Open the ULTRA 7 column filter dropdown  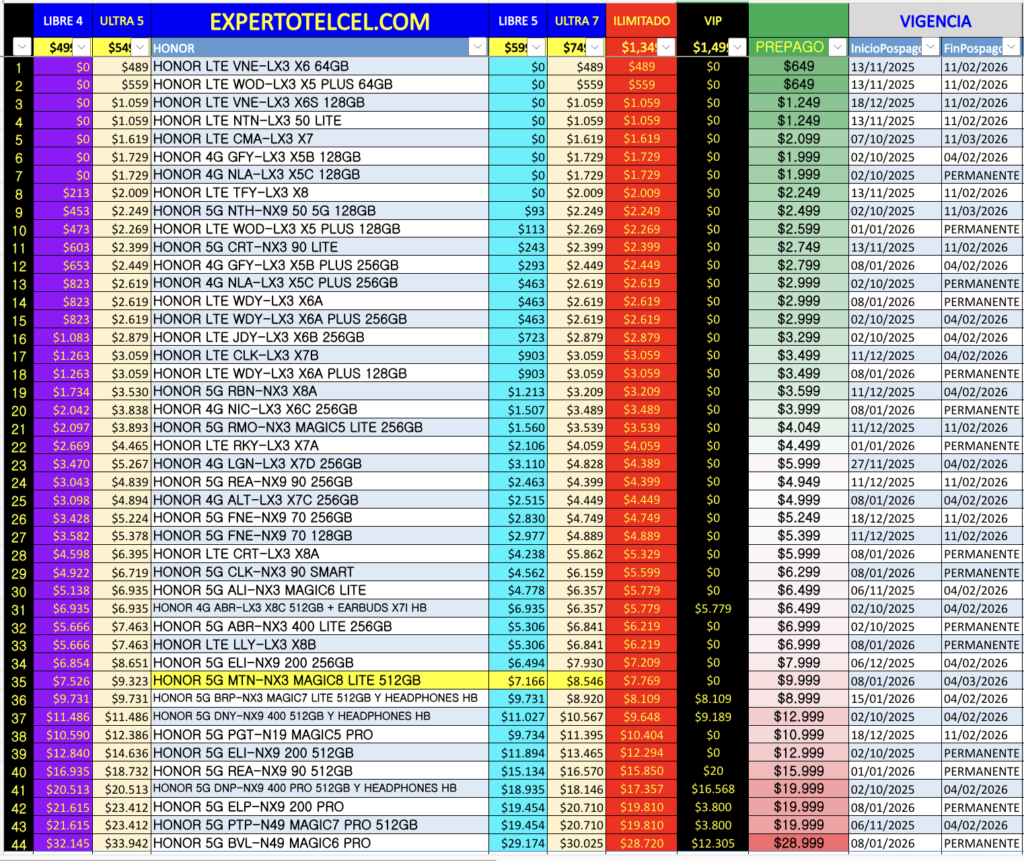(596, 47)
